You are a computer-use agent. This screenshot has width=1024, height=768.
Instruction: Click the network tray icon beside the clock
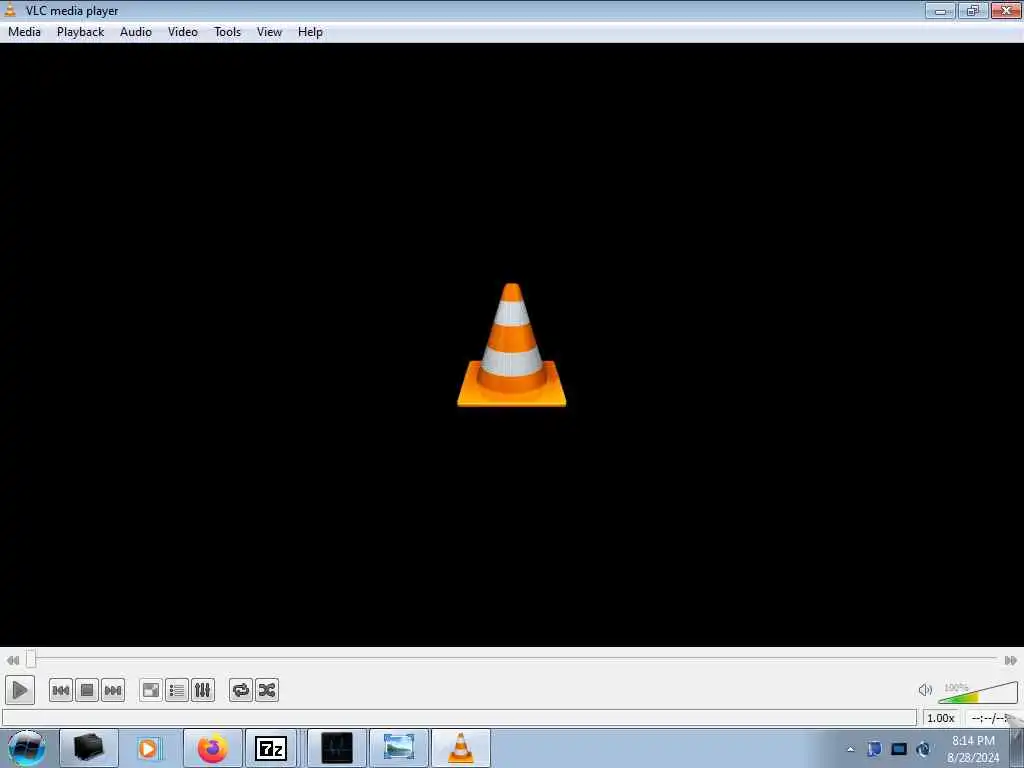923,749
